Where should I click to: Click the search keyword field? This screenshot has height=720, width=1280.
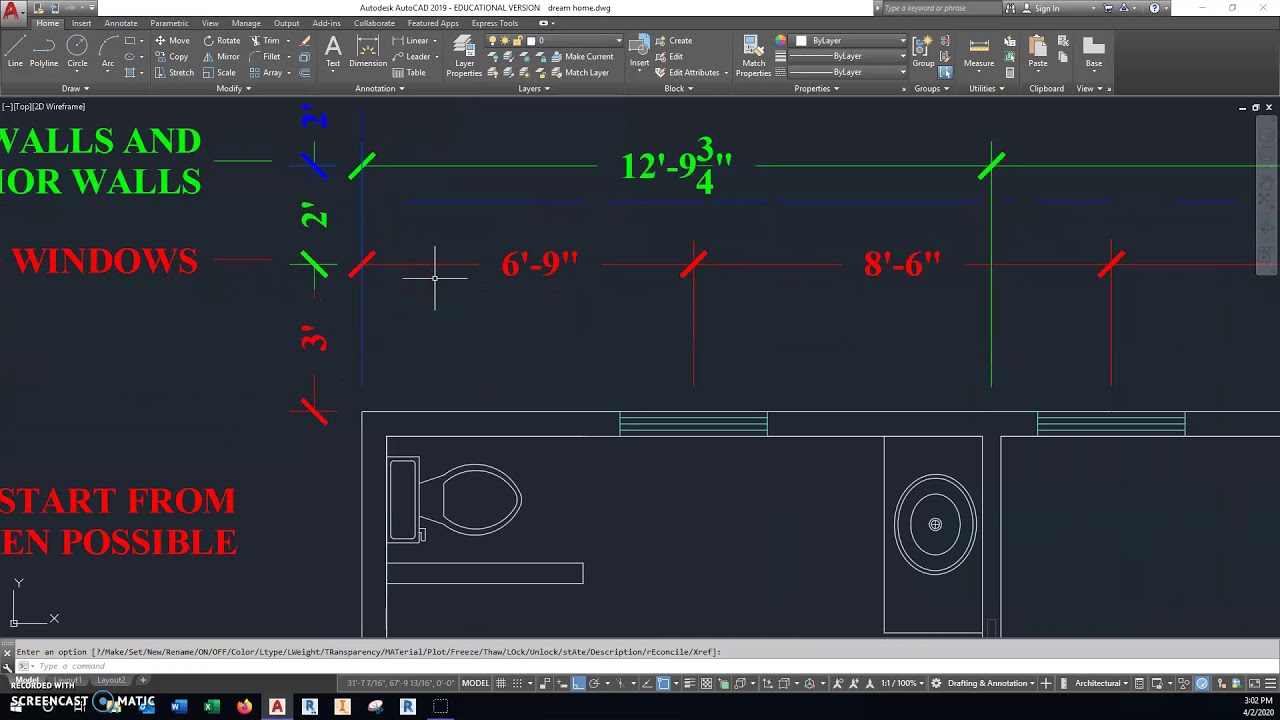(938, 8)
